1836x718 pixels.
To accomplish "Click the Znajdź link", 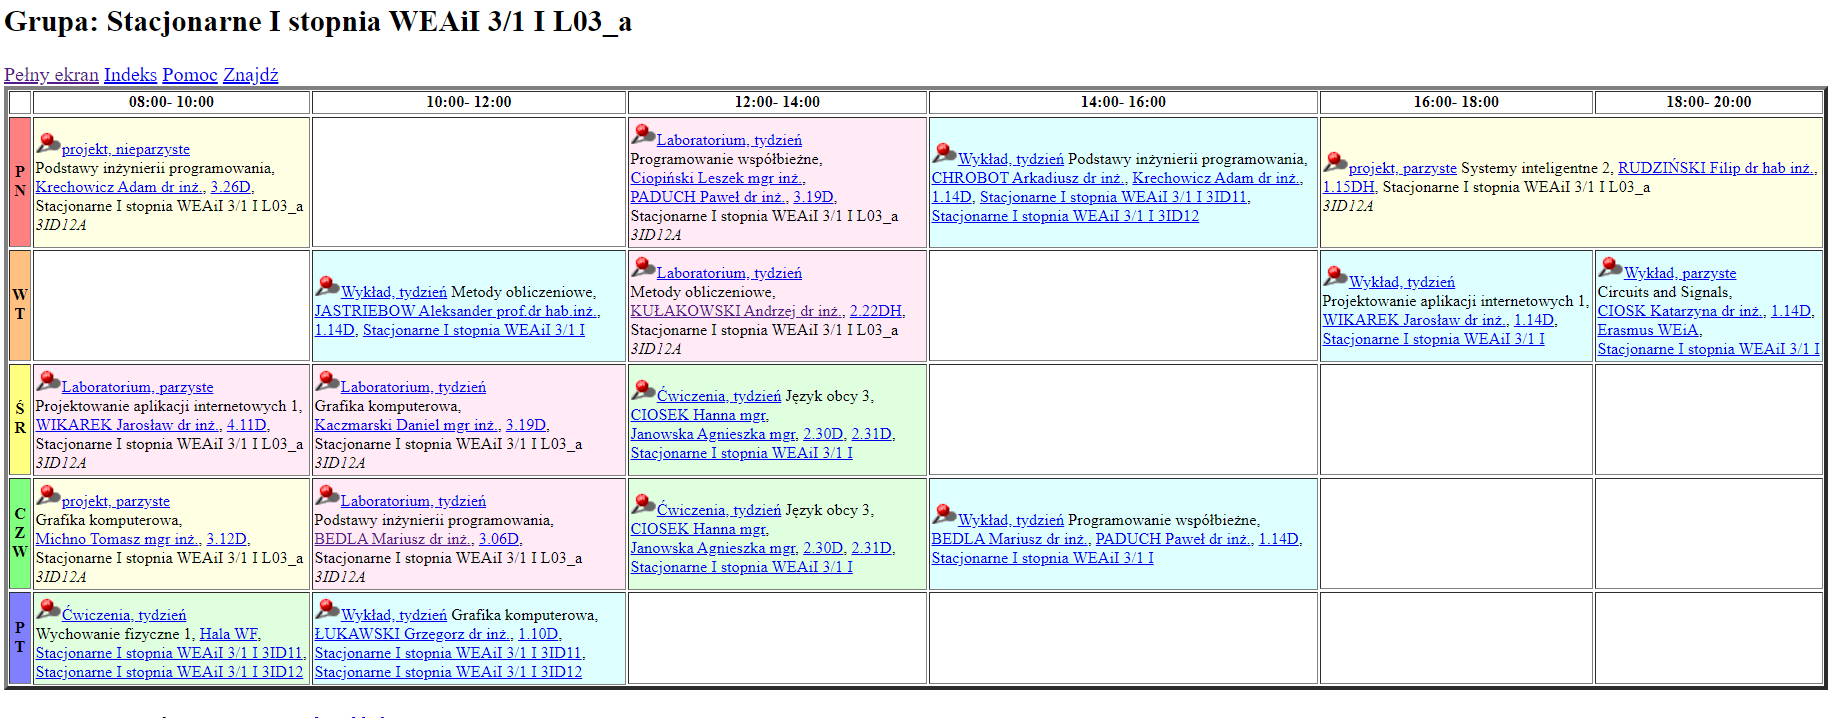I will (x=250, y=75).
